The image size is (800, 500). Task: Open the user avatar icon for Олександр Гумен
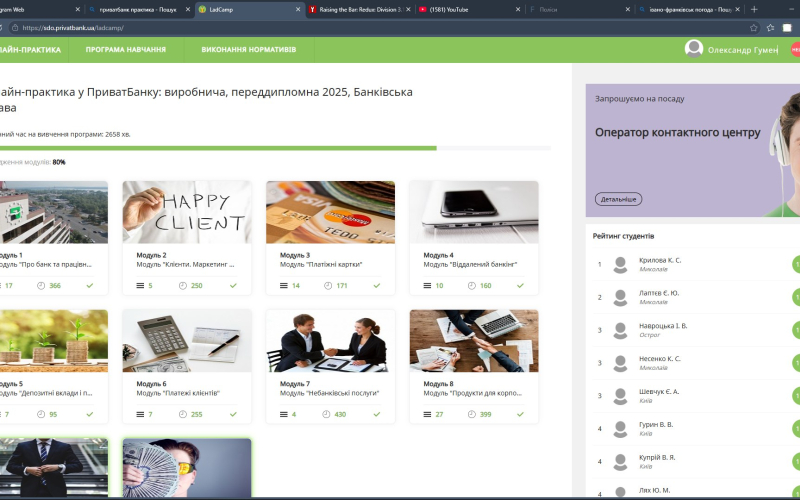click(x=694, y=49)
